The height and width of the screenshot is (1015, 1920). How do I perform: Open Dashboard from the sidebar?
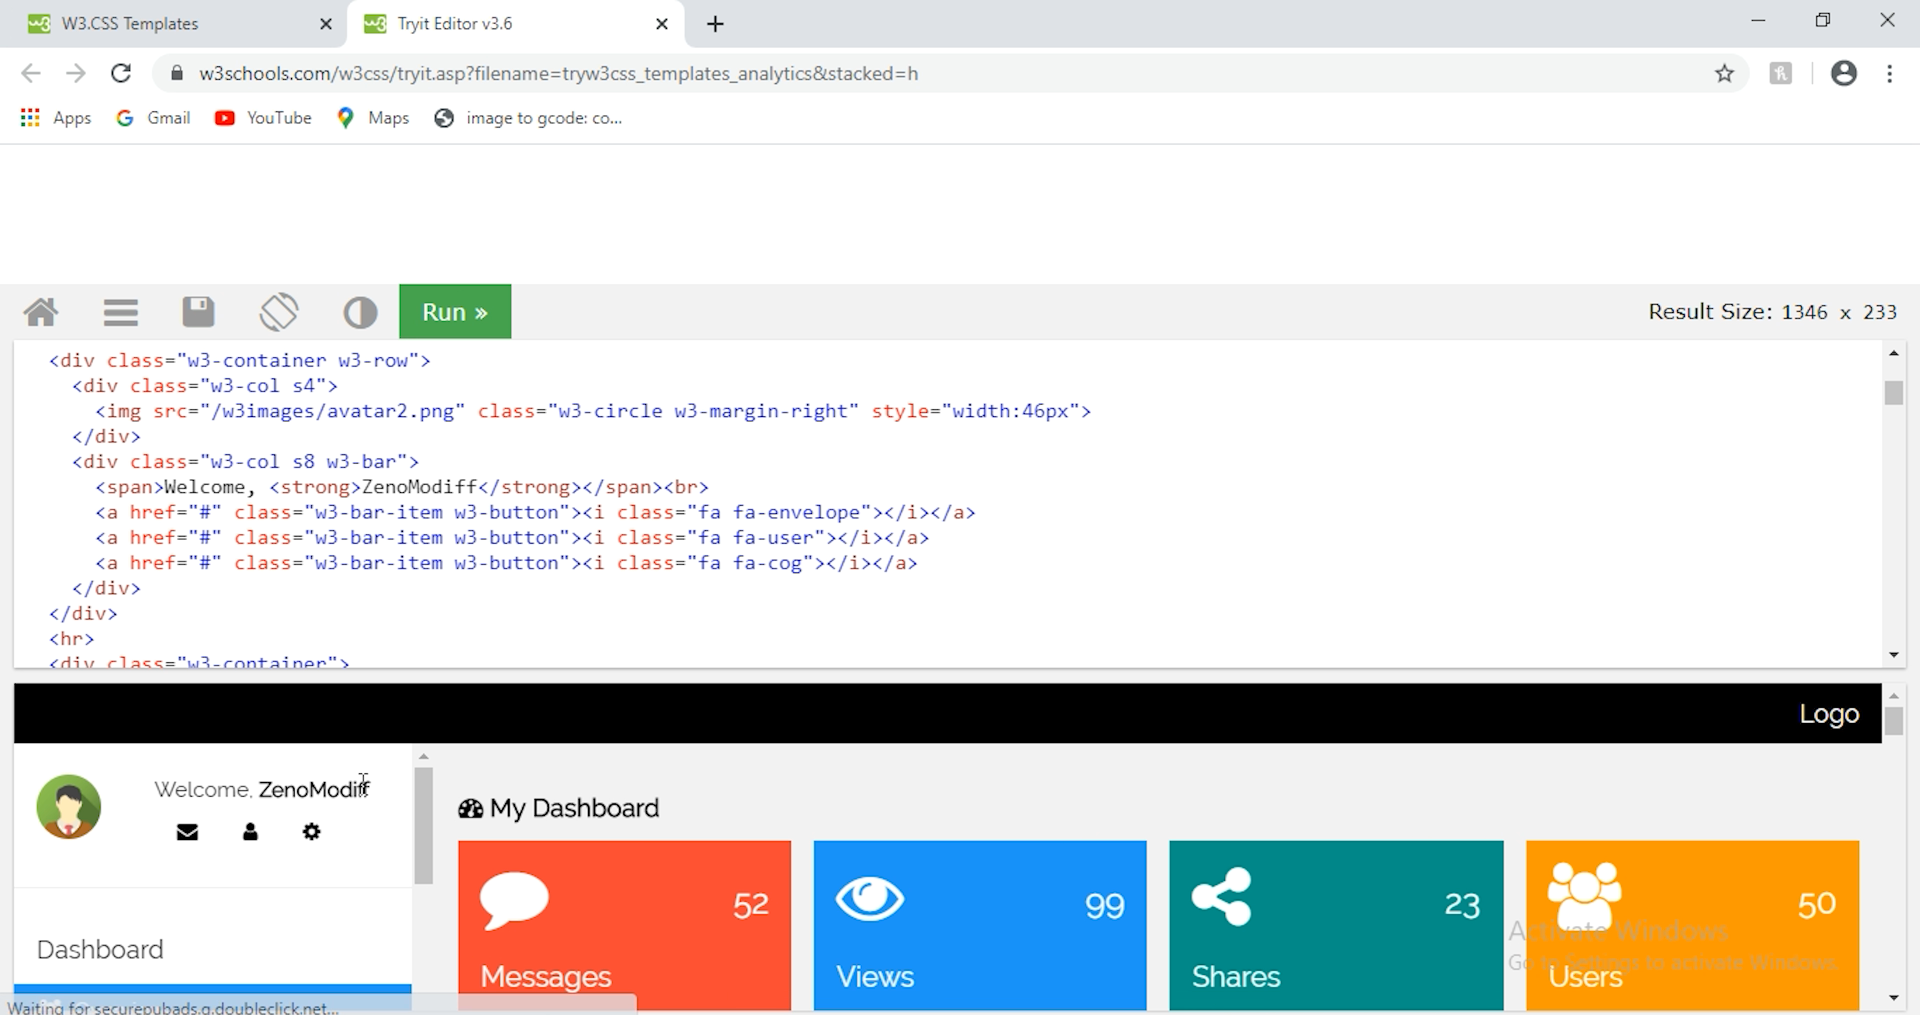[x=99, y=948]
